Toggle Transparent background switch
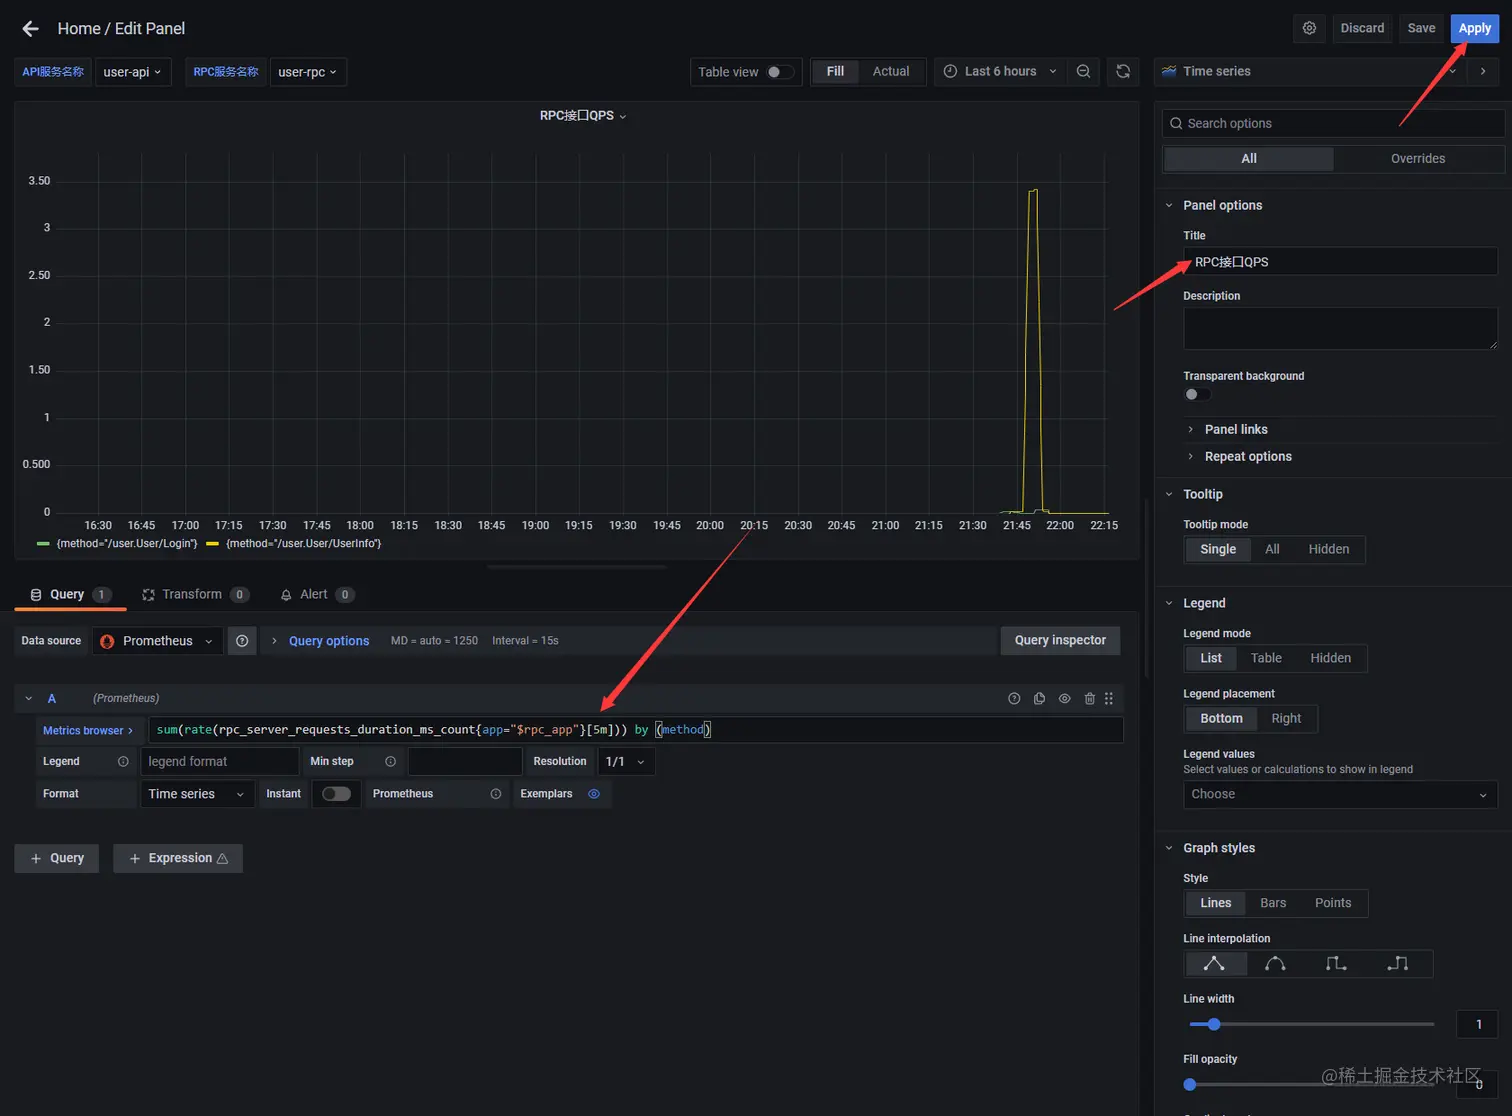The image size is (1512, 1116). (x=1197, y=394)
